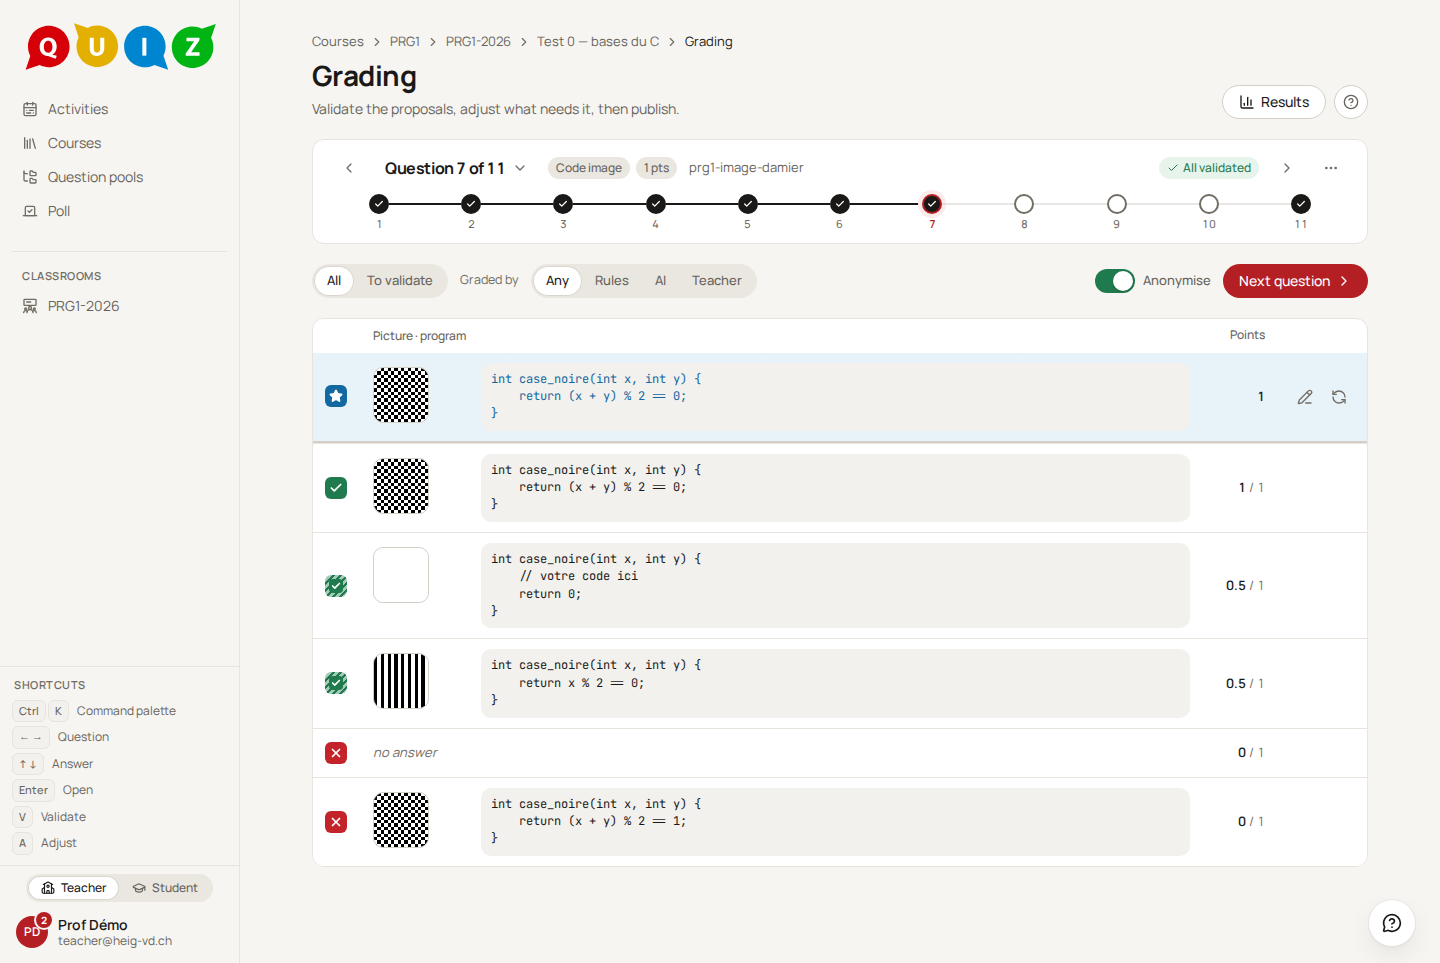
Task: Filter graded by AI
Action: click(x=661, y=281)
